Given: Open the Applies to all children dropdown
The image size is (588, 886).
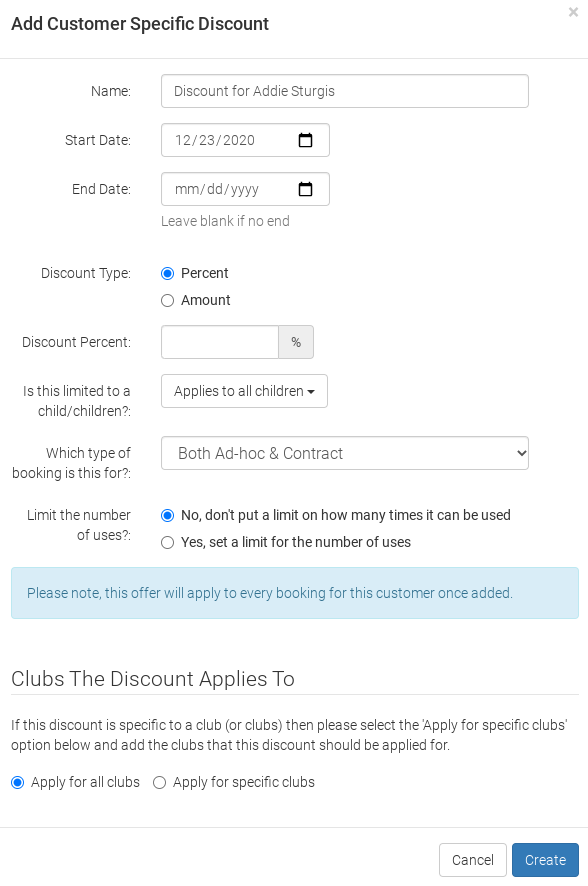Looking at the screenshot, I should click(x=244, y=391).
